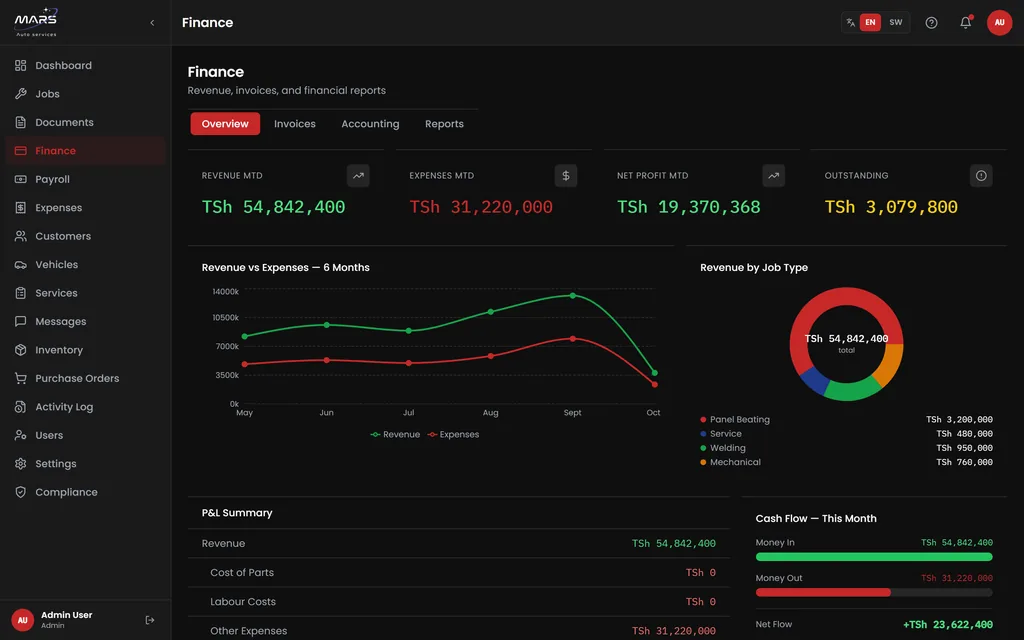Screen dimensions: 1024x640
Task: Open the notifications bell
Action: click(965, 23)
